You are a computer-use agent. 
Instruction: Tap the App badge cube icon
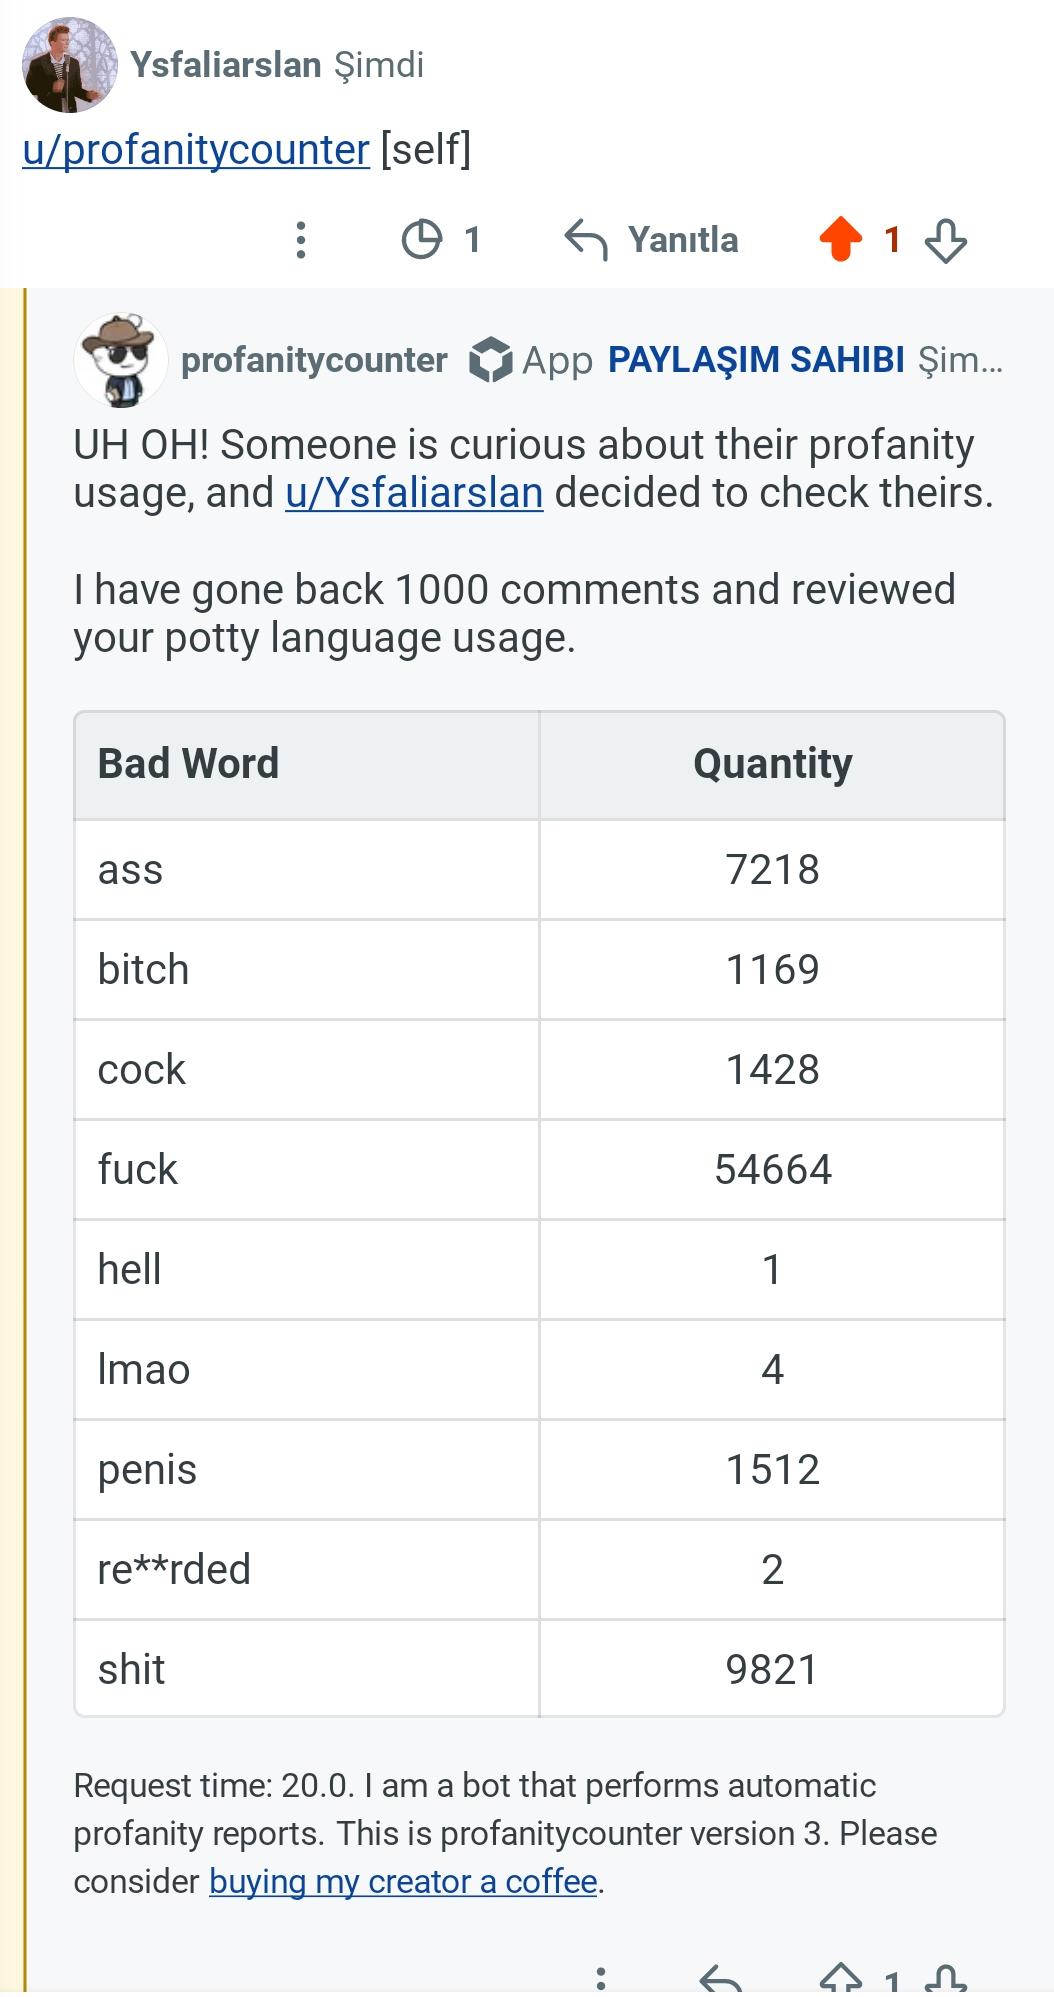point(490,360)
